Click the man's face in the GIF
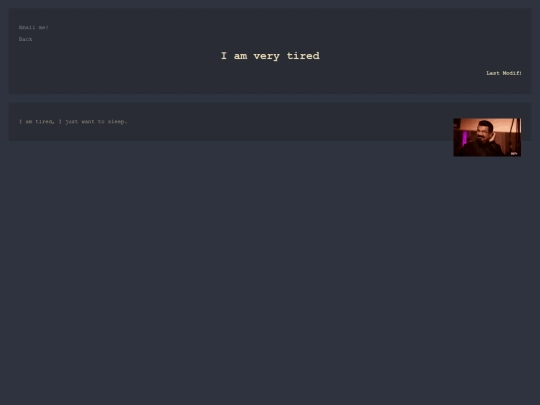Viewport: 540px width, 405px height. click(484, 131)
